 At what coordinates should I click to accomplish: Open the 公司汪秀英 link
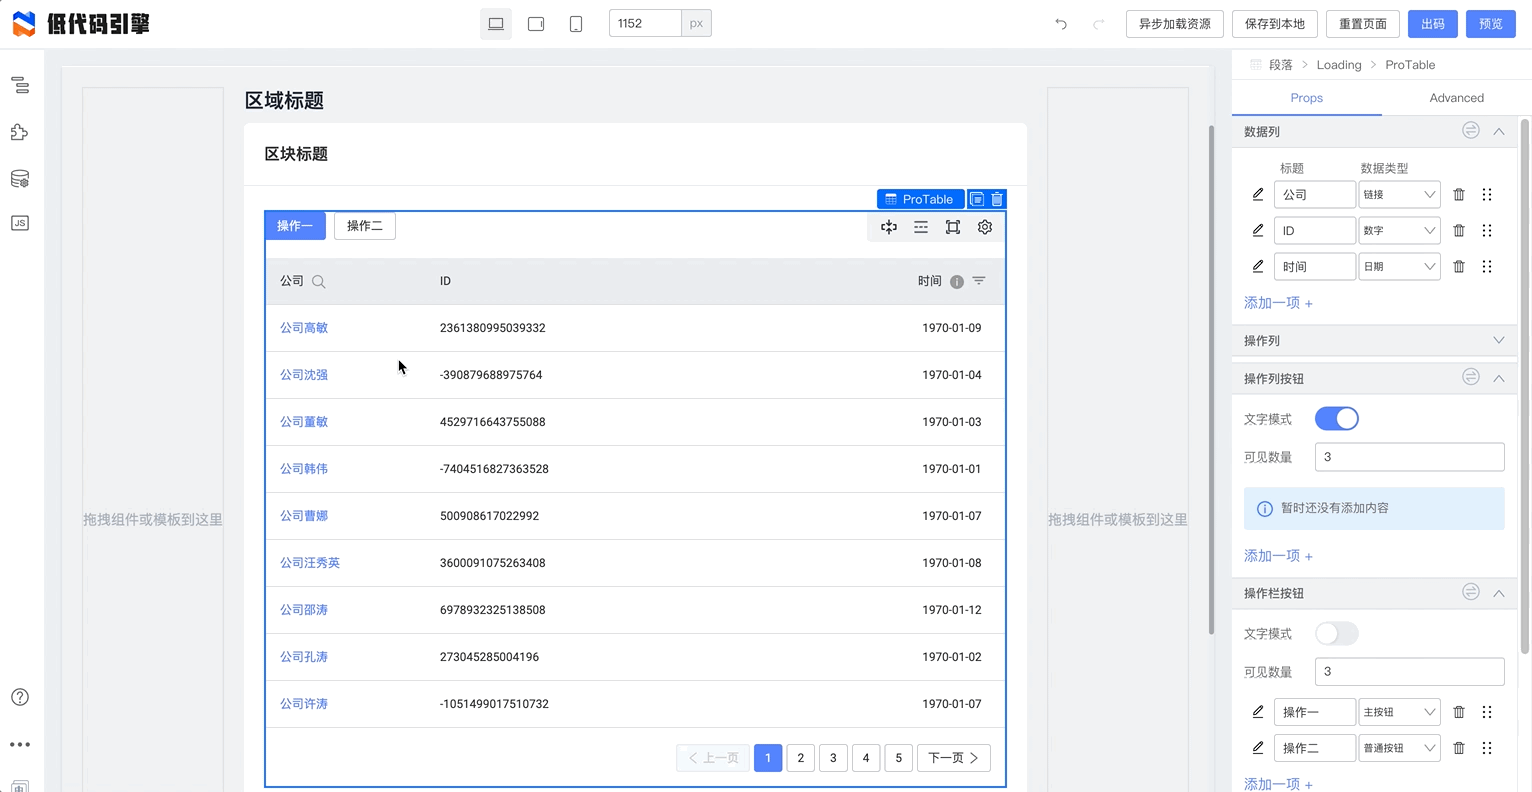[310, 563]
